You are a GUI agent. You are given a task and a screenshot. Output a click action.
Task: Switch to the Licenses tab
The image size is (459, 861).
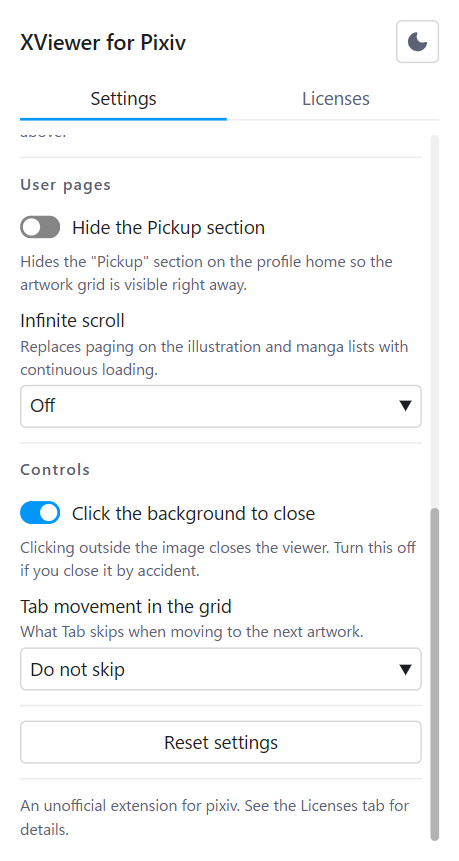point(335,99)
